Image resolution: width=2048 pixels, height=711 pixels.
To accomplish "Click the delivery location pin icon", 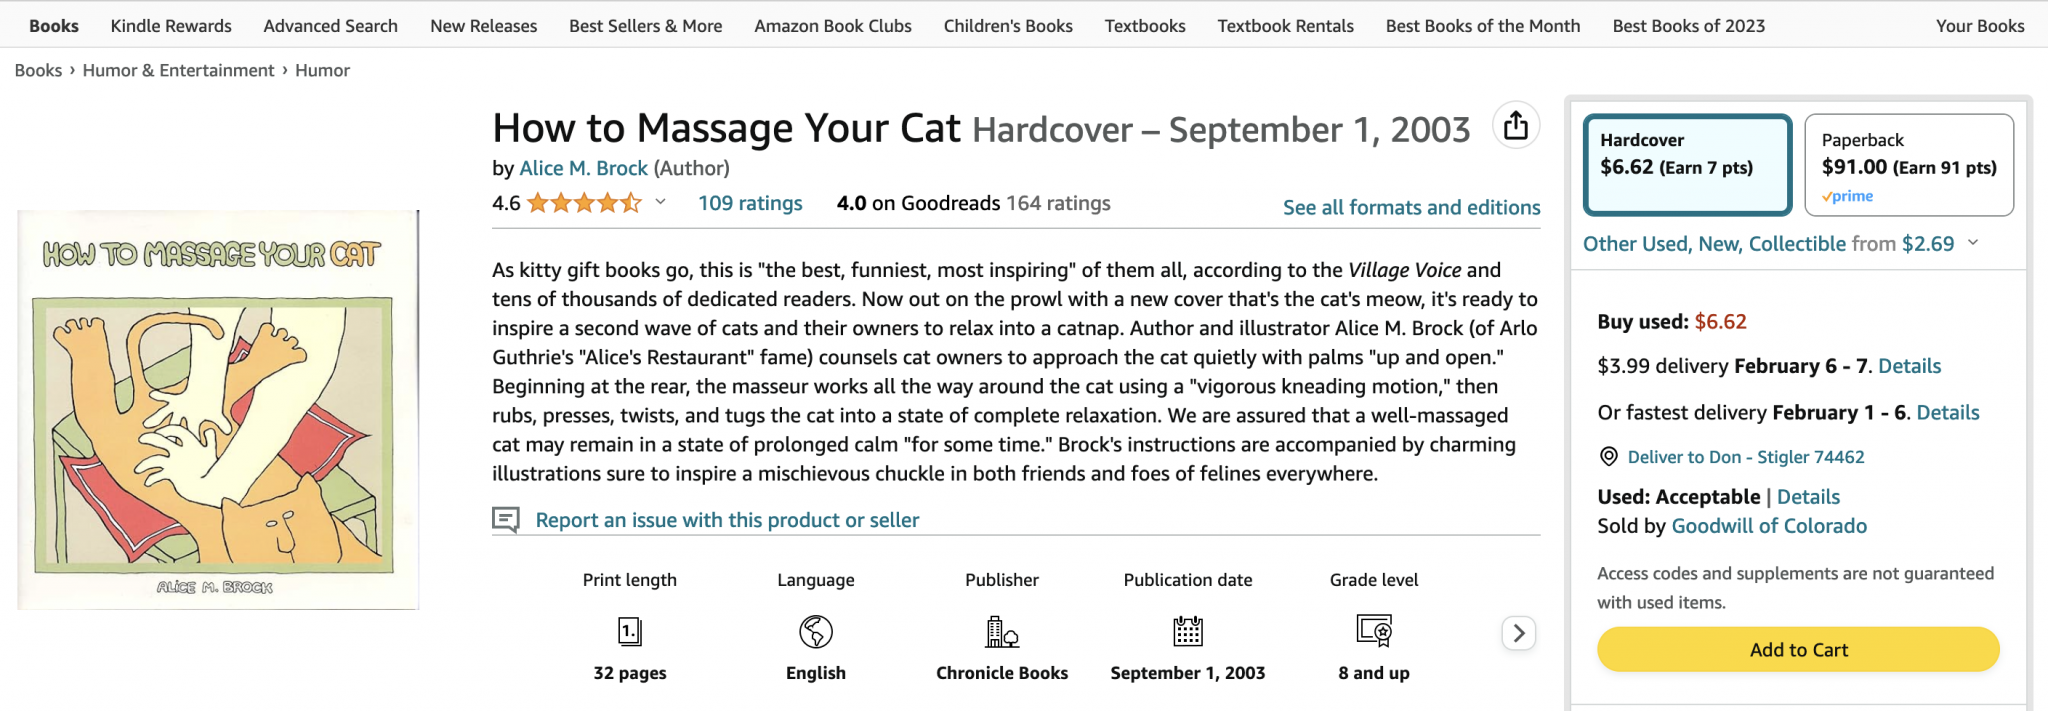I will click(x=1609, y=457).
